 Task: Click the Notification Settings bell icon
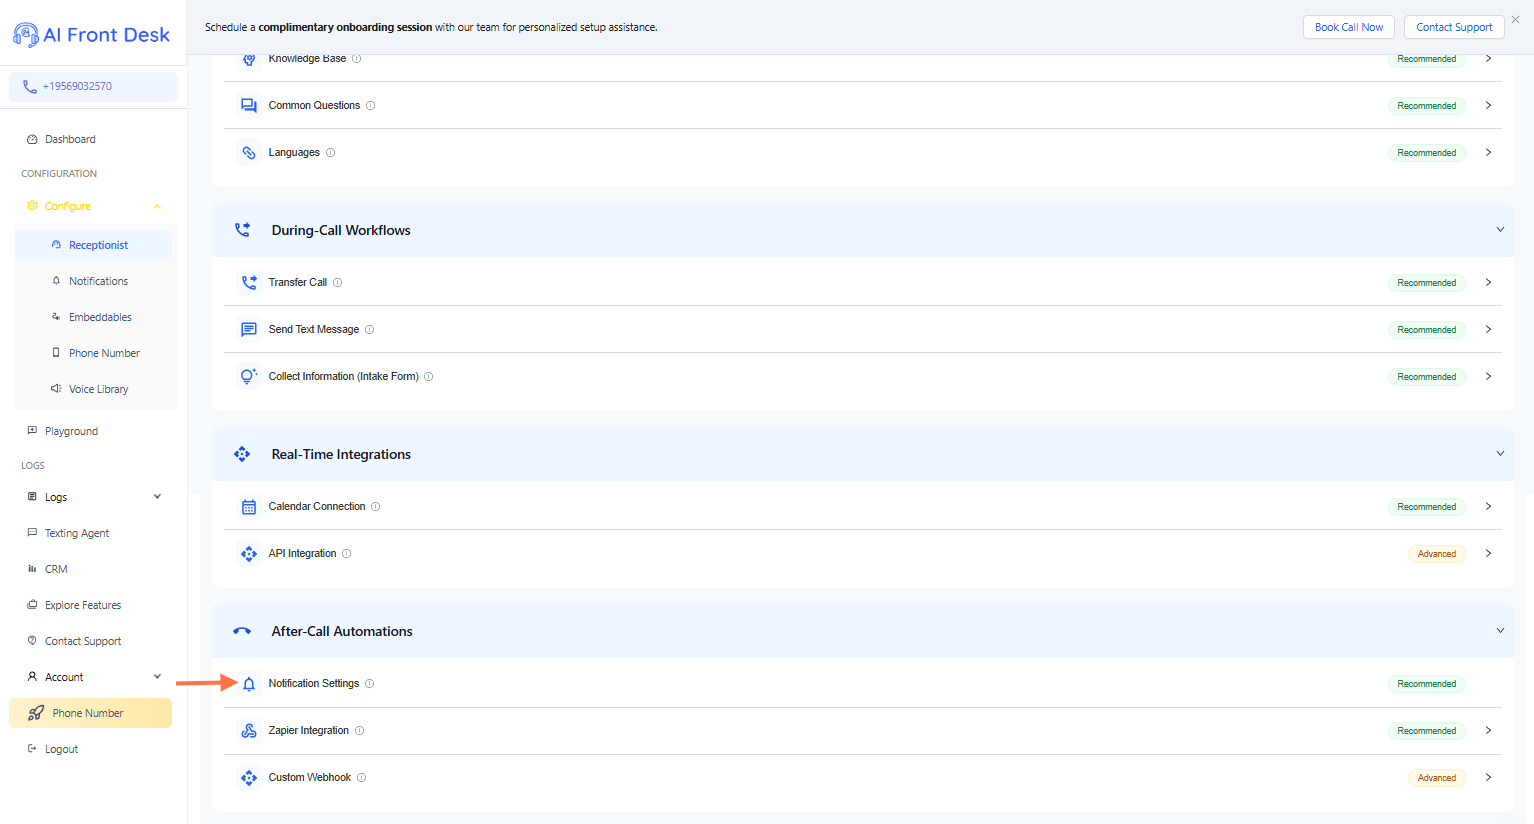coord(249,684)
